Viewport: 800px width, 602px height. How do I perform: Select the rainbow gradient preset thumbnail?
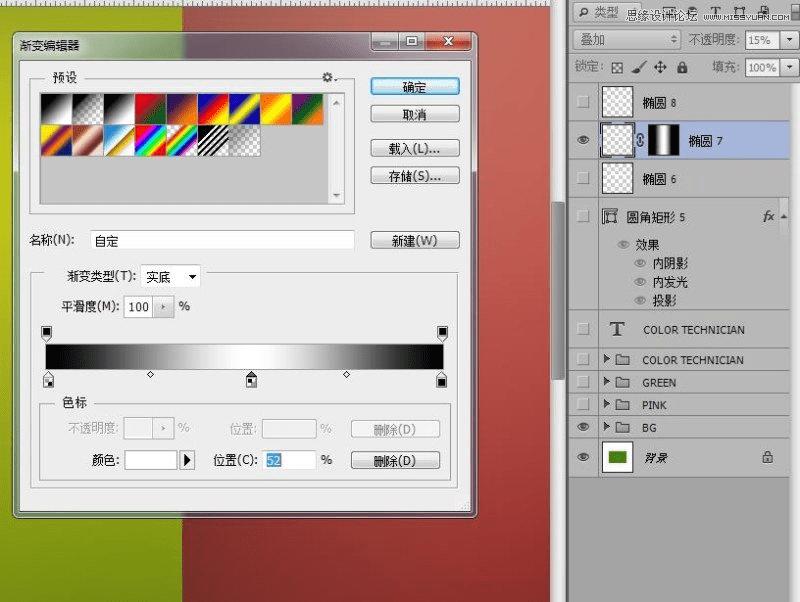point(150,140)
